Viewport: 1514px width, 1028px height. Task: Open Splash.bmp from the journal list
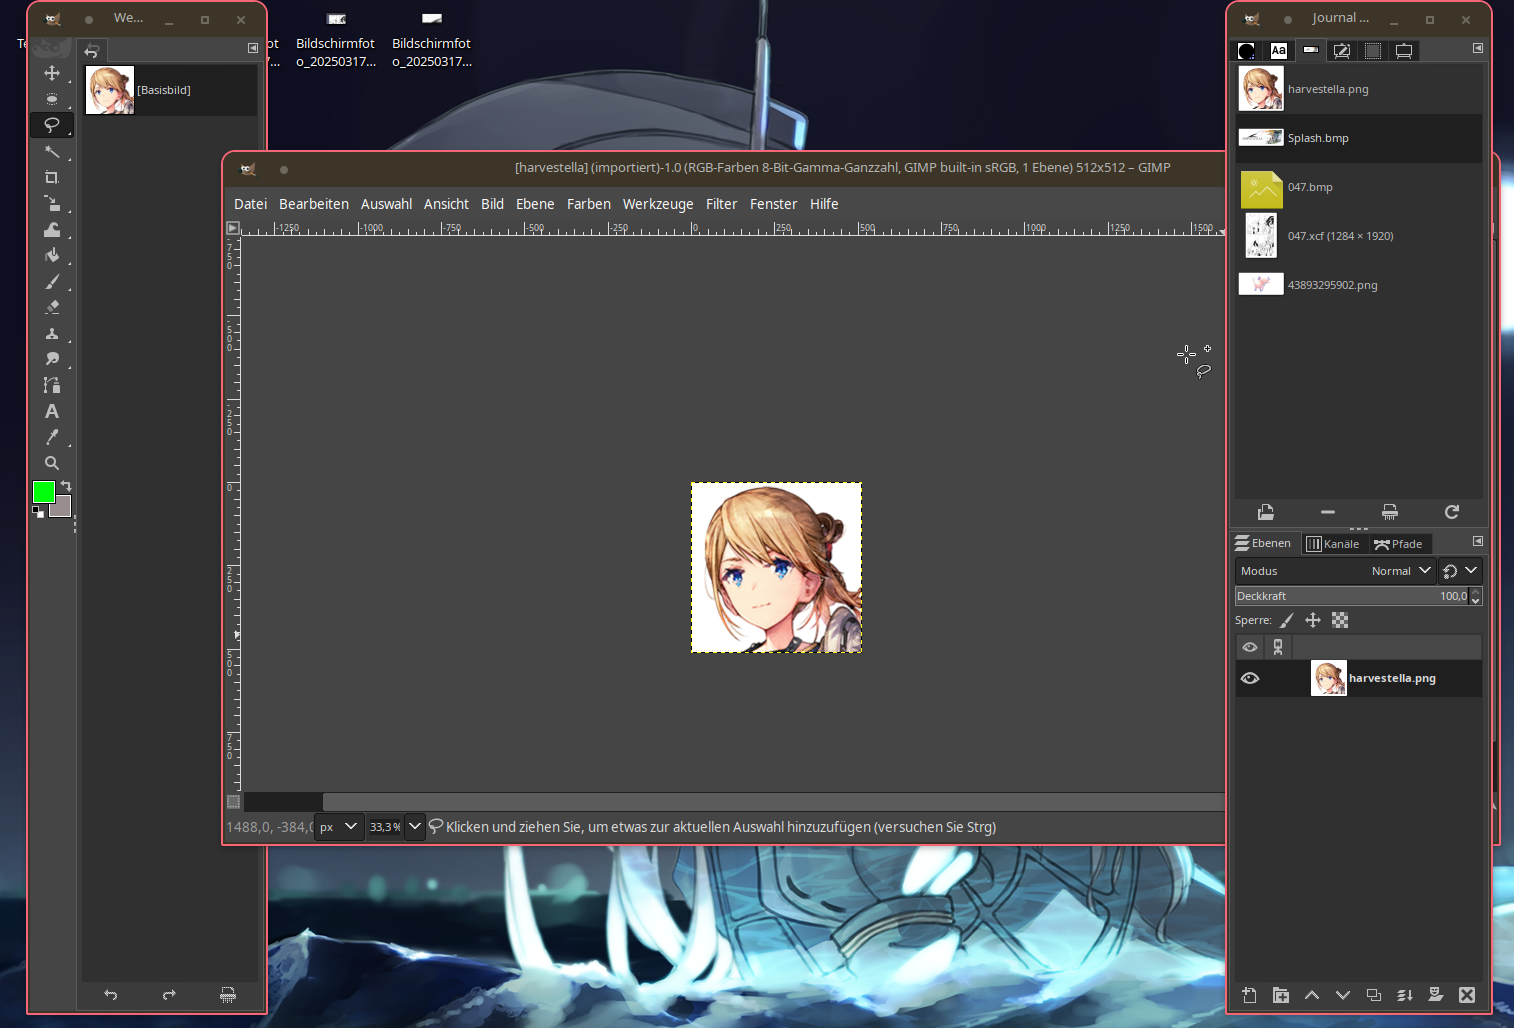point(1358,138)
